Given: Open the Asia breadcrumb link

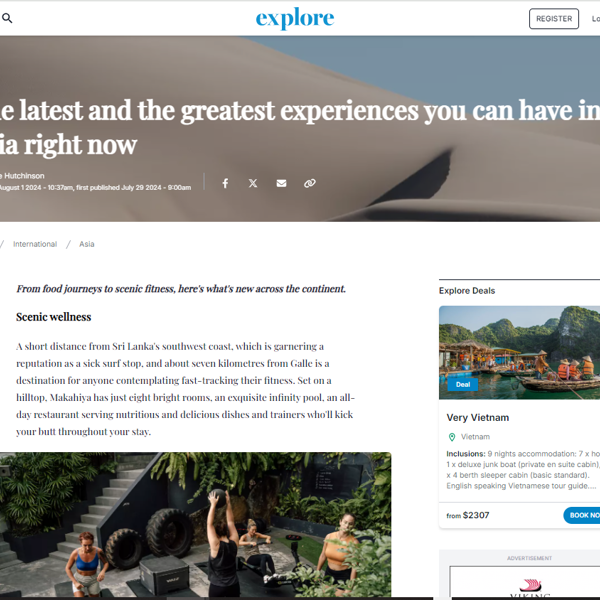Looking at the screenshot, I should (86, 244).
